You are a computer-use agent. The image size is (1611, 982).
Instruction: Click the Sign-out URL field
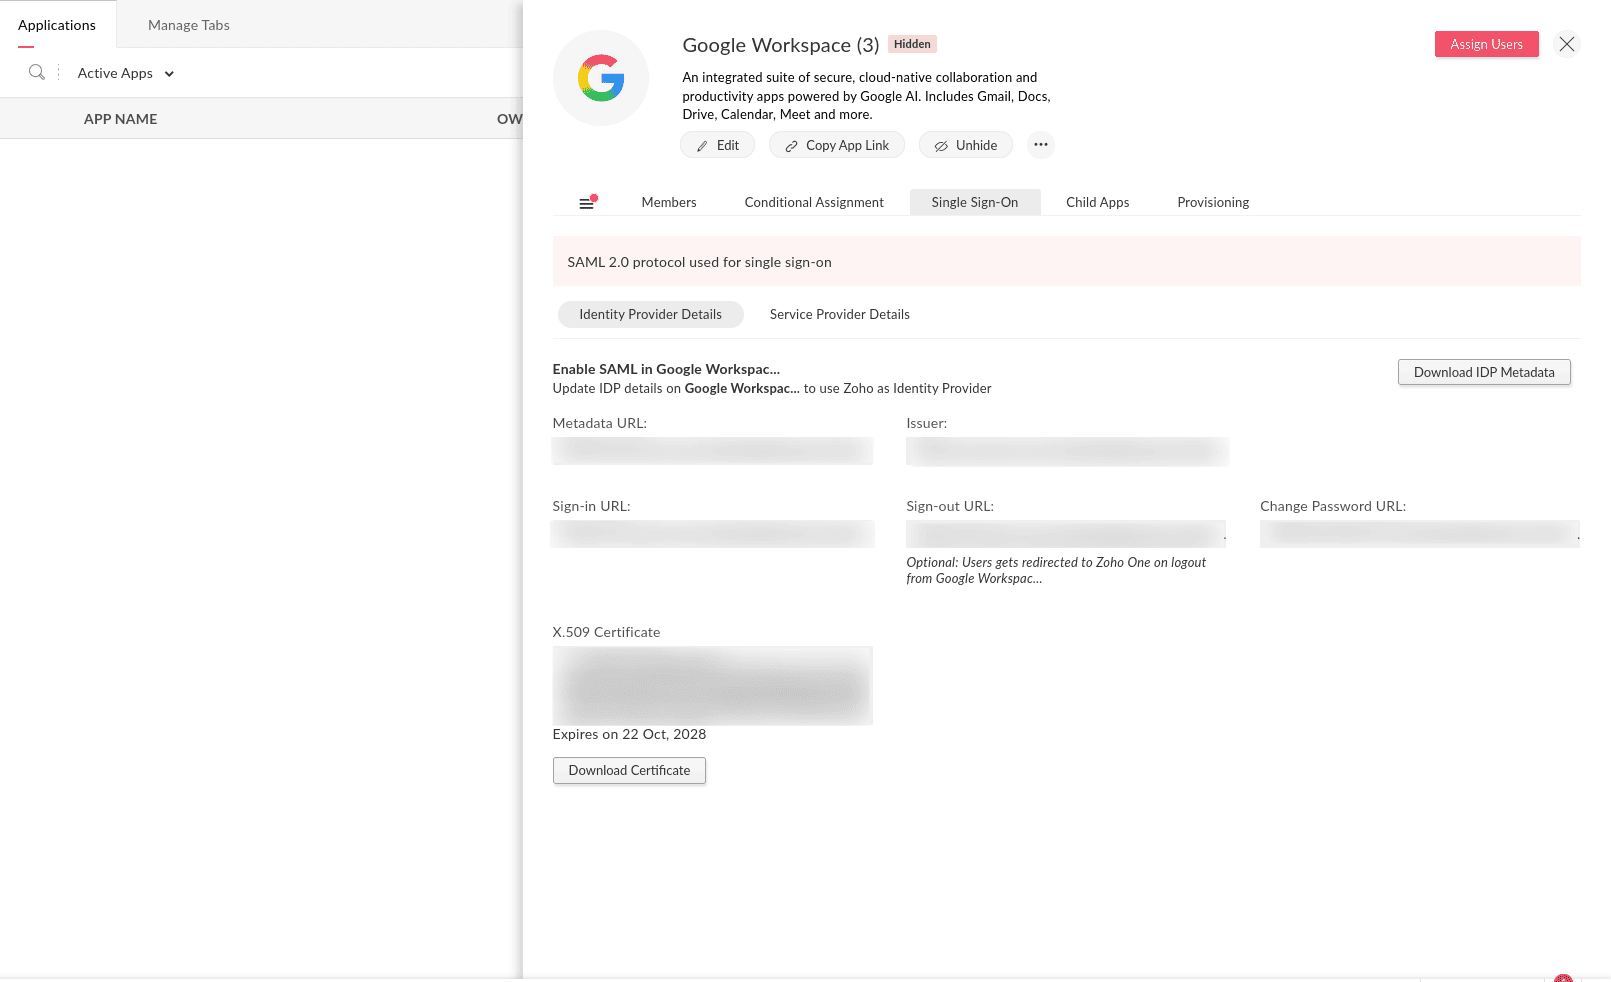pos(1066,534)
